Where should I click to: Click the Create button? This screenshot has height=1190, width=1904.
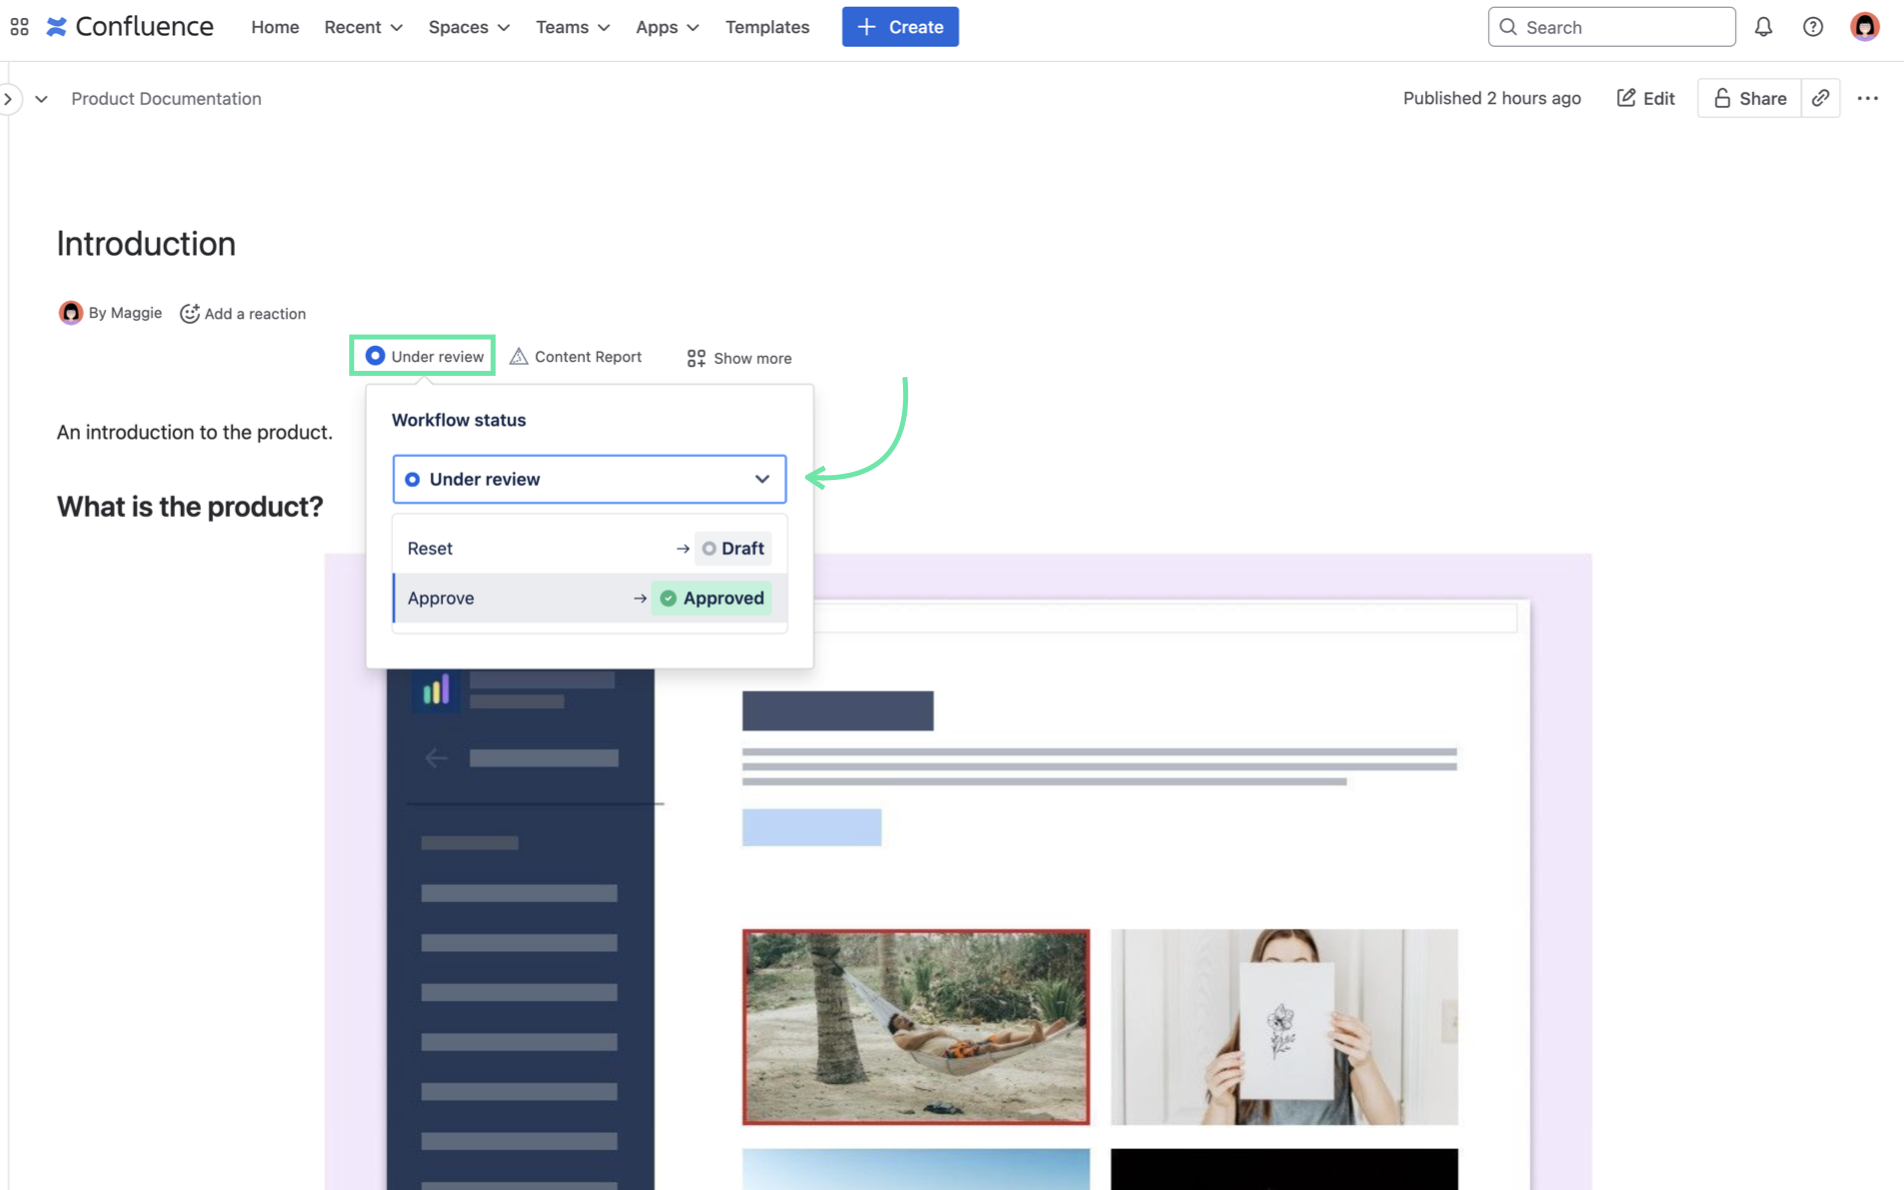point(899,27)
